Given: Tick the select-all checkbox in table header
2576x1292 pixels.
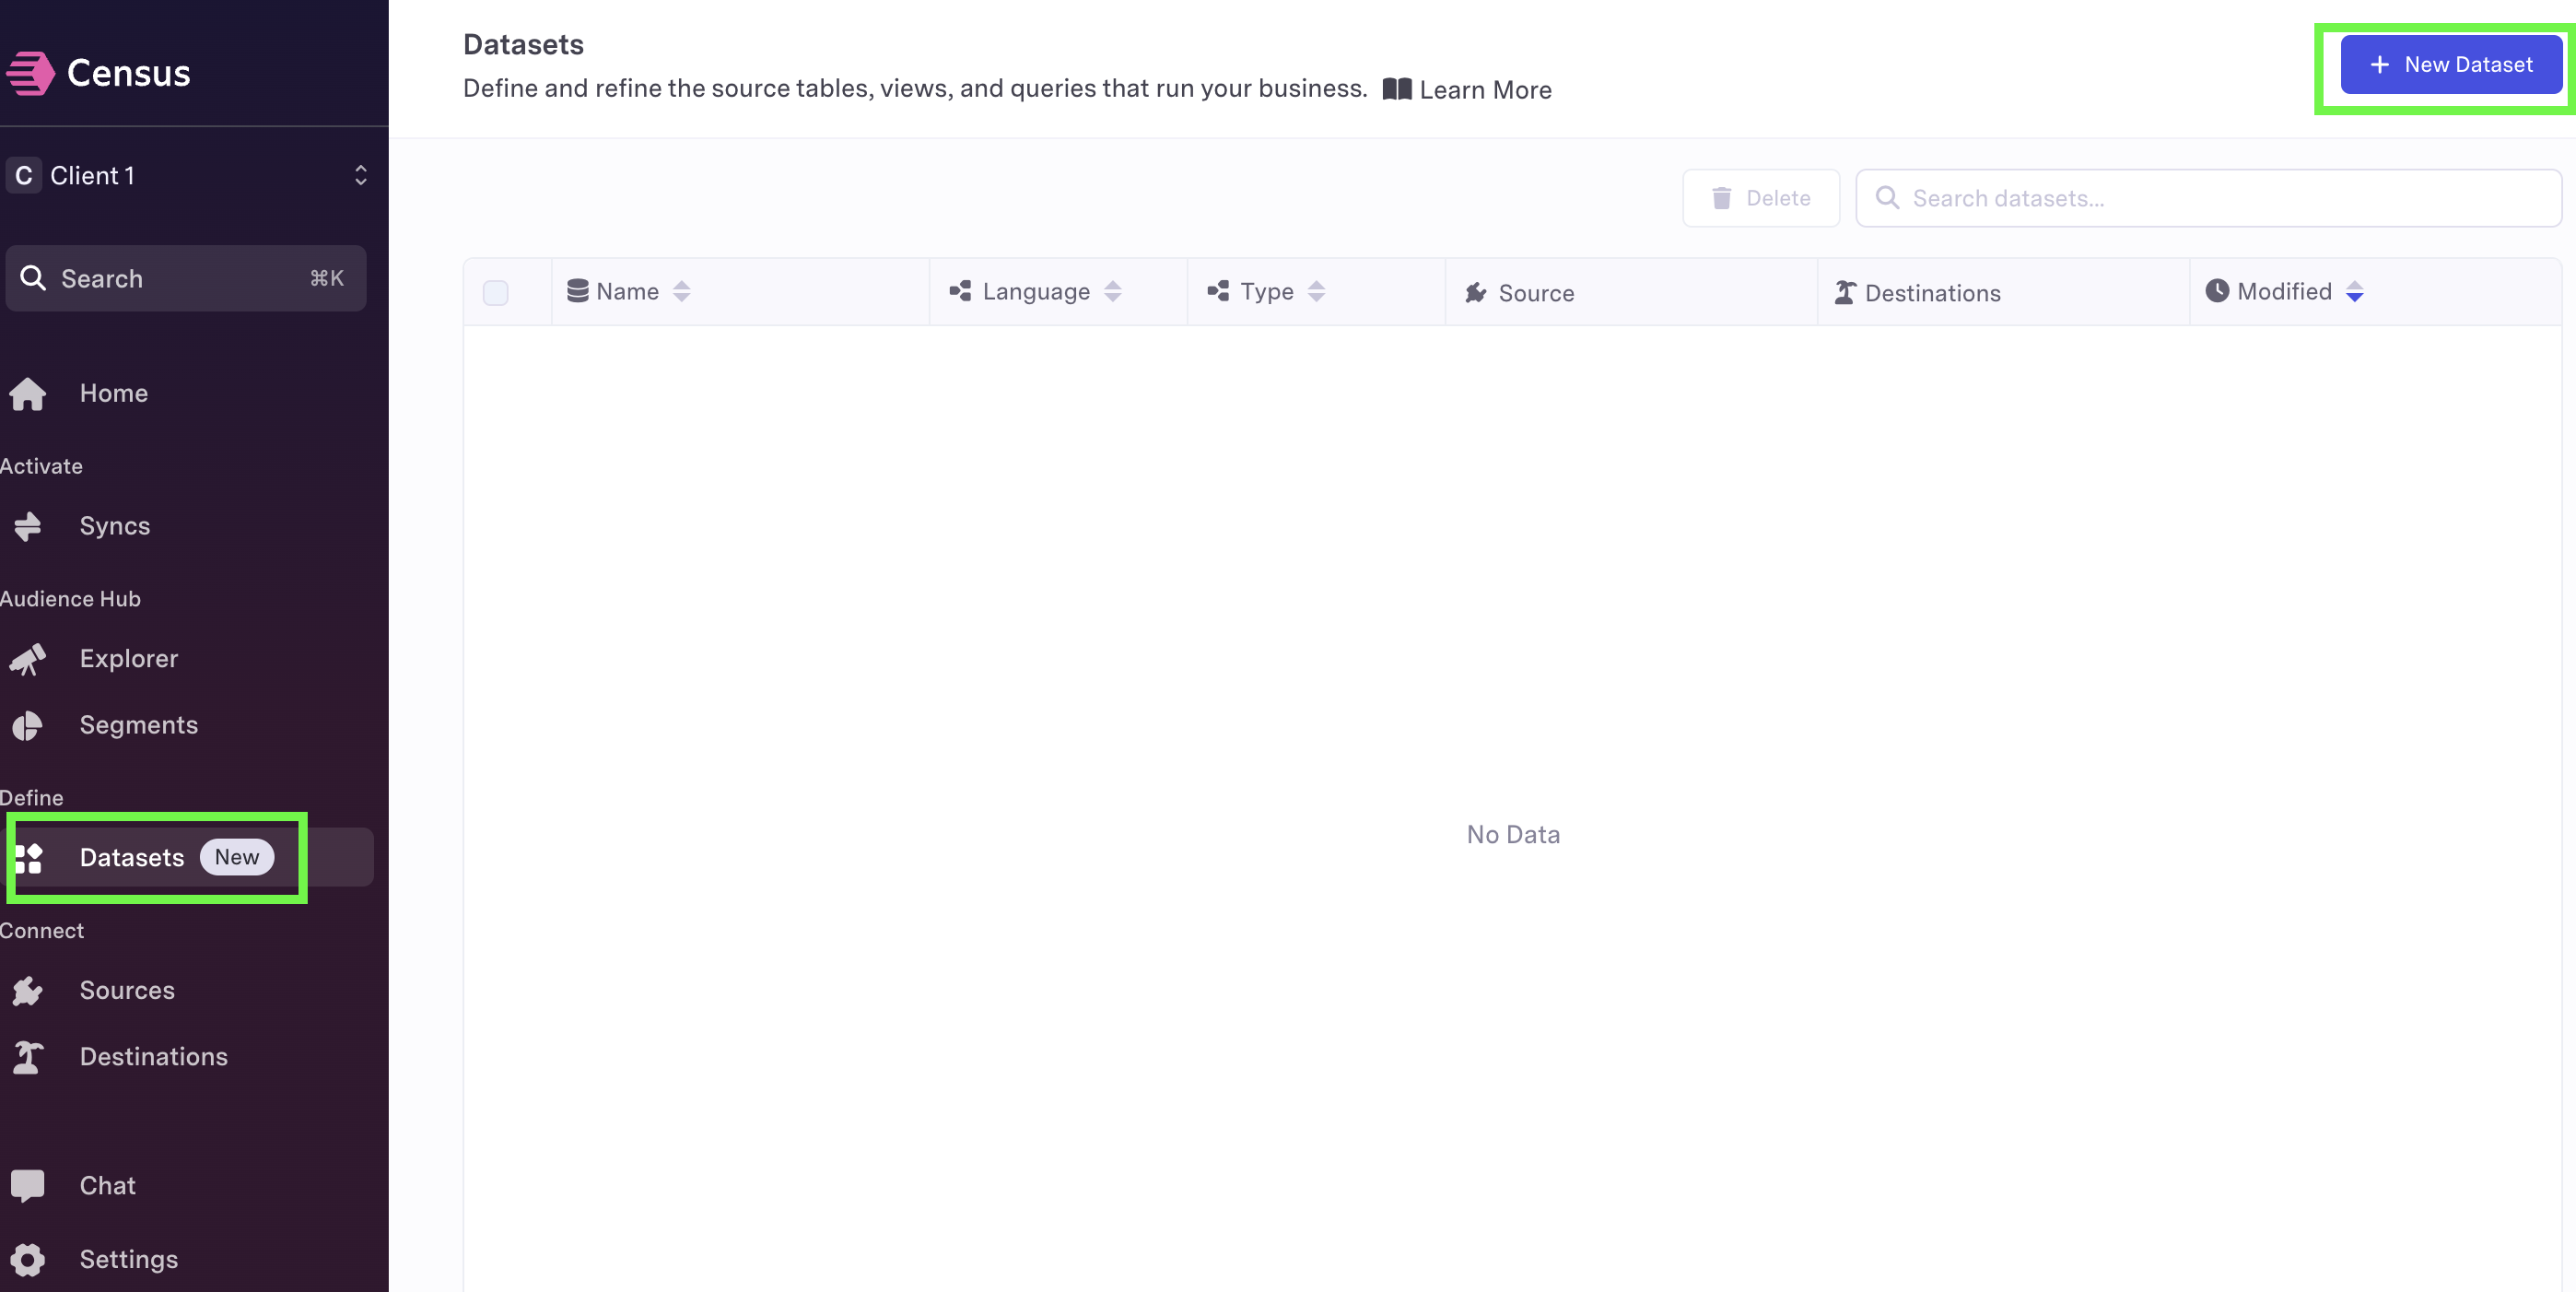Looking at the screenshot, I should click(495, 292).
